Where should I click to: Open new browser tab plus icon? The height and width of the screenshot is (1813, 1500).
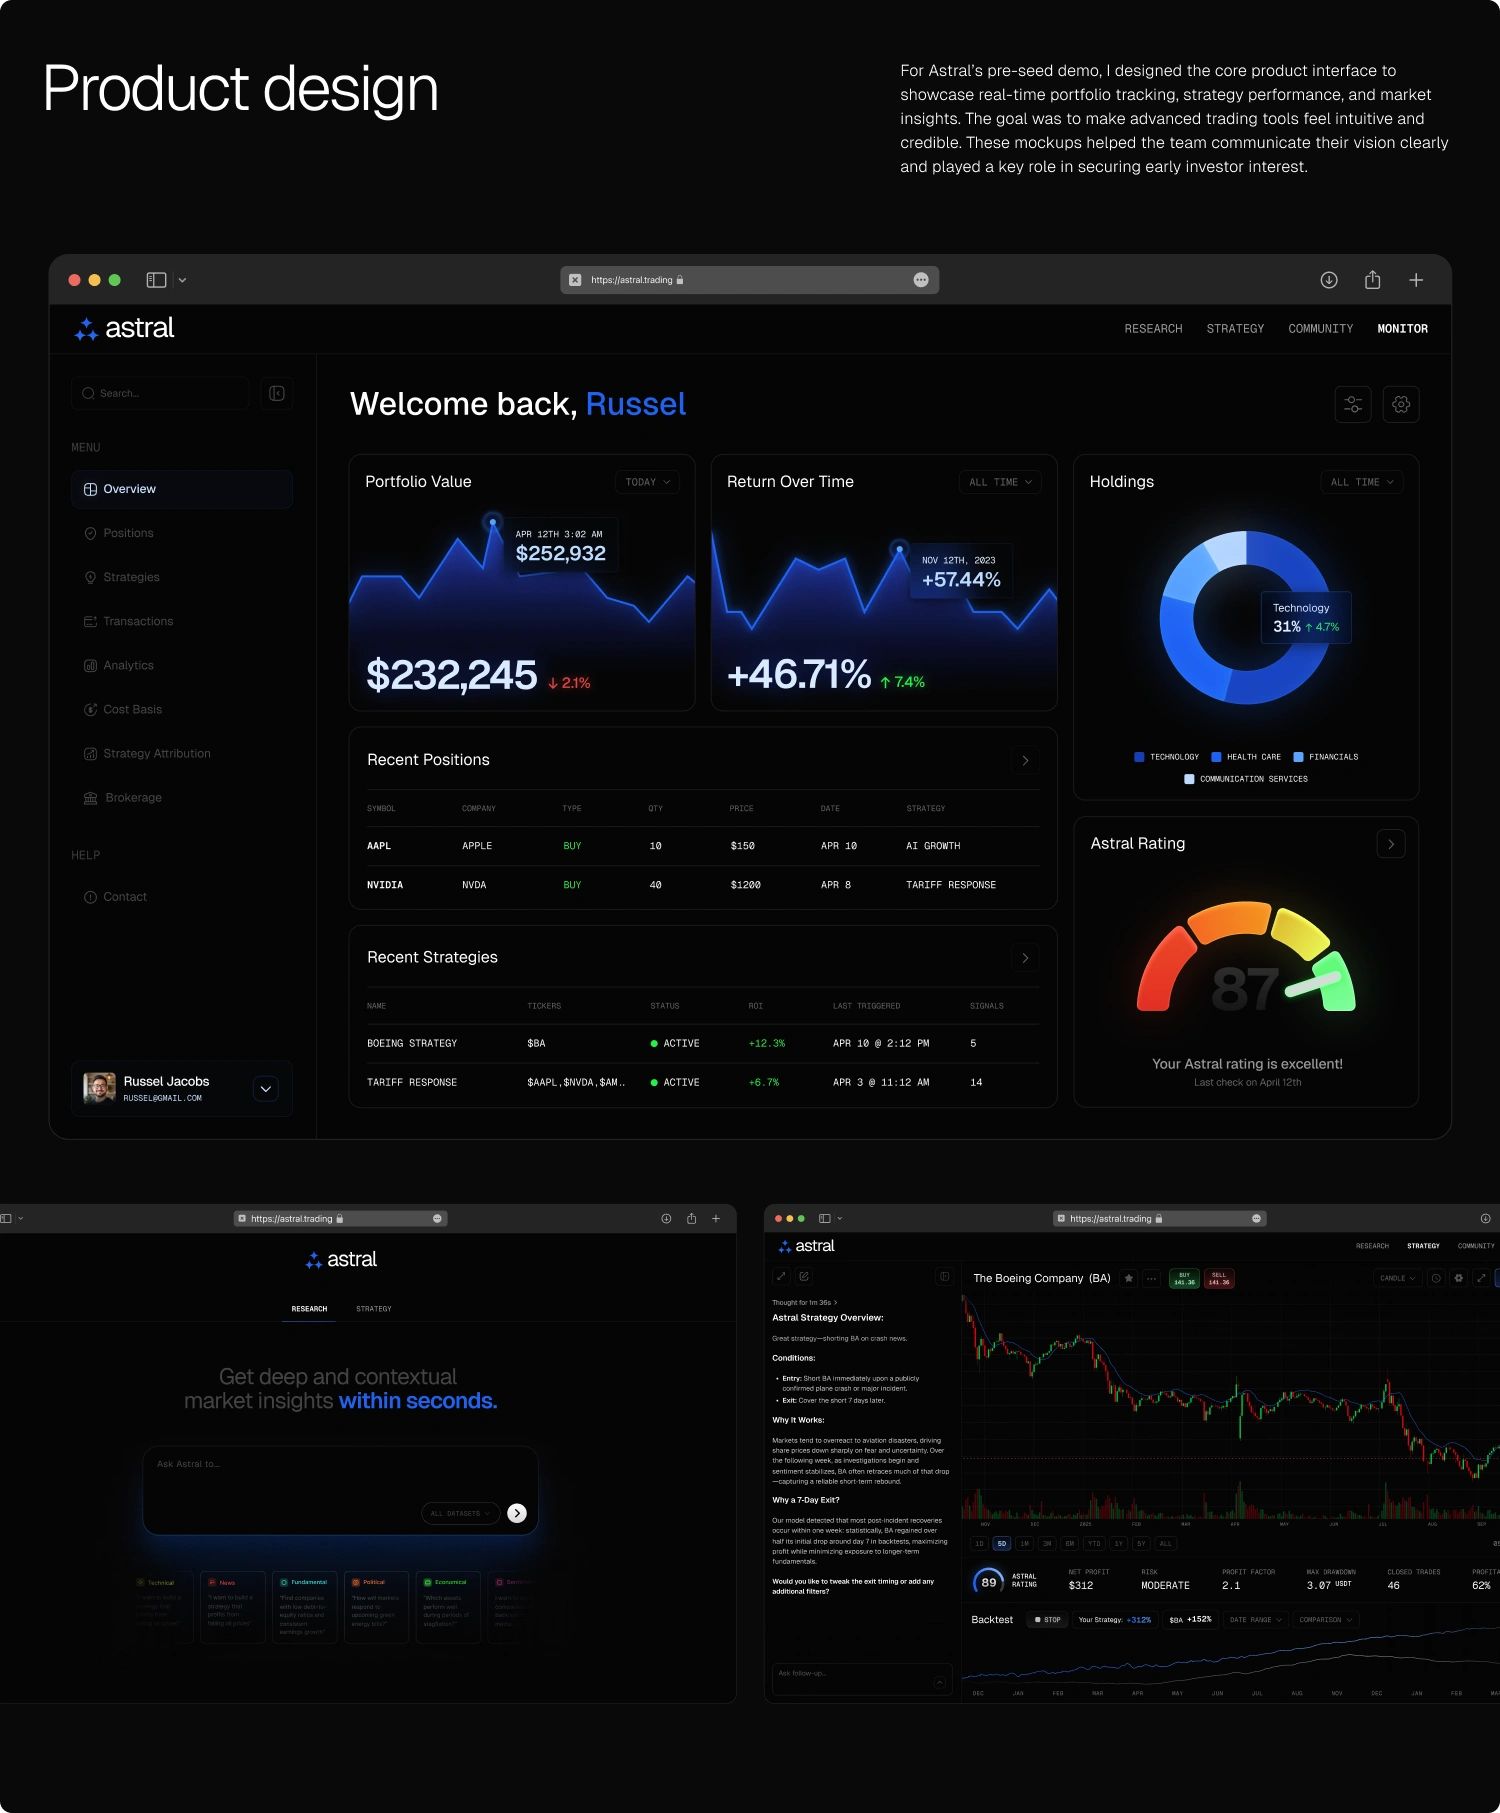coord(1416,280)
